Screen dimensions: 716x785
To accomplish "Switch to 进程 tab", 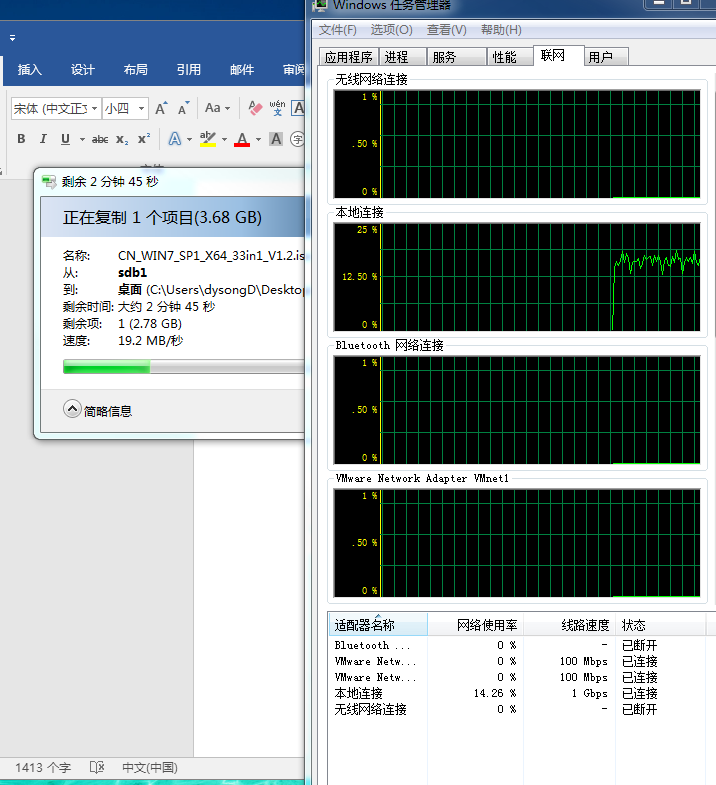I will click(x=403, y=57).
